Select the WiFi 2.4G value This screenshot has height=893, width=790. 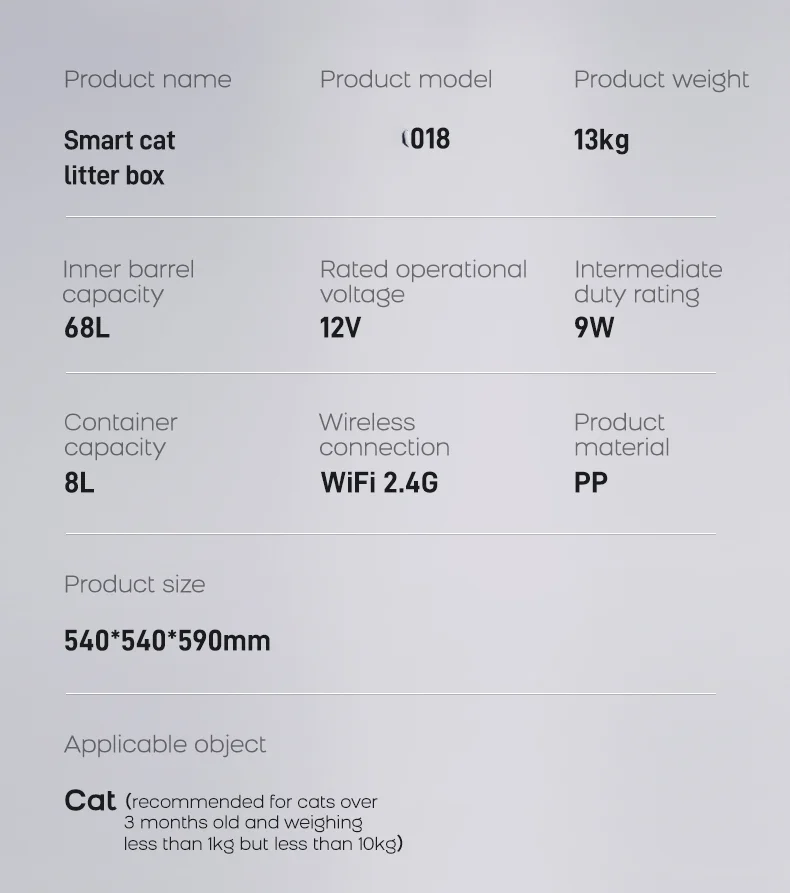coord(379,482)
